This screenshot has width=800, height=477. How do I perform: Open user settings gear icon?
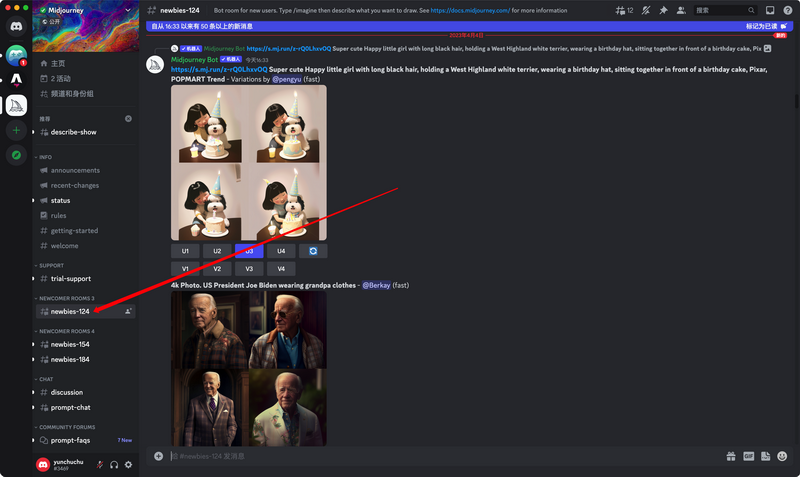coord(128,464)
